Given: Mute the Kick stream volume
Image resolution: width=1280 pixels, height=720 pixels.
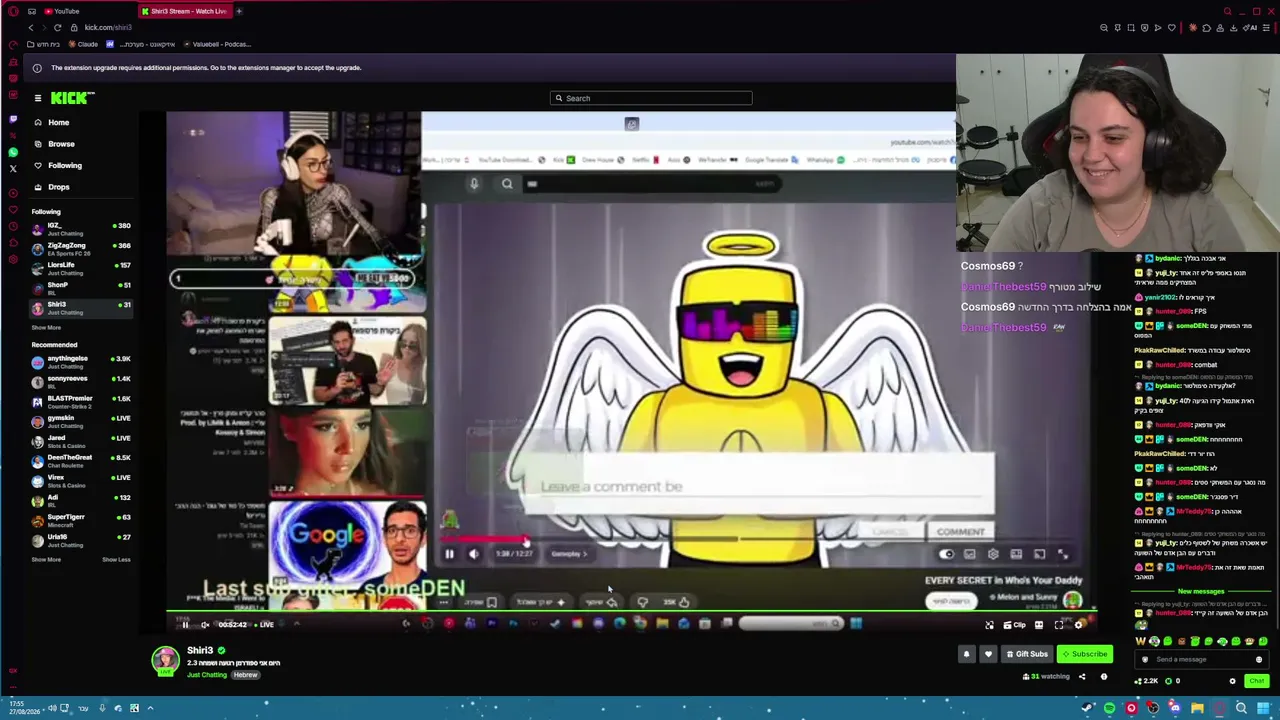Looking at the screenshot, I should pos(205,625).
